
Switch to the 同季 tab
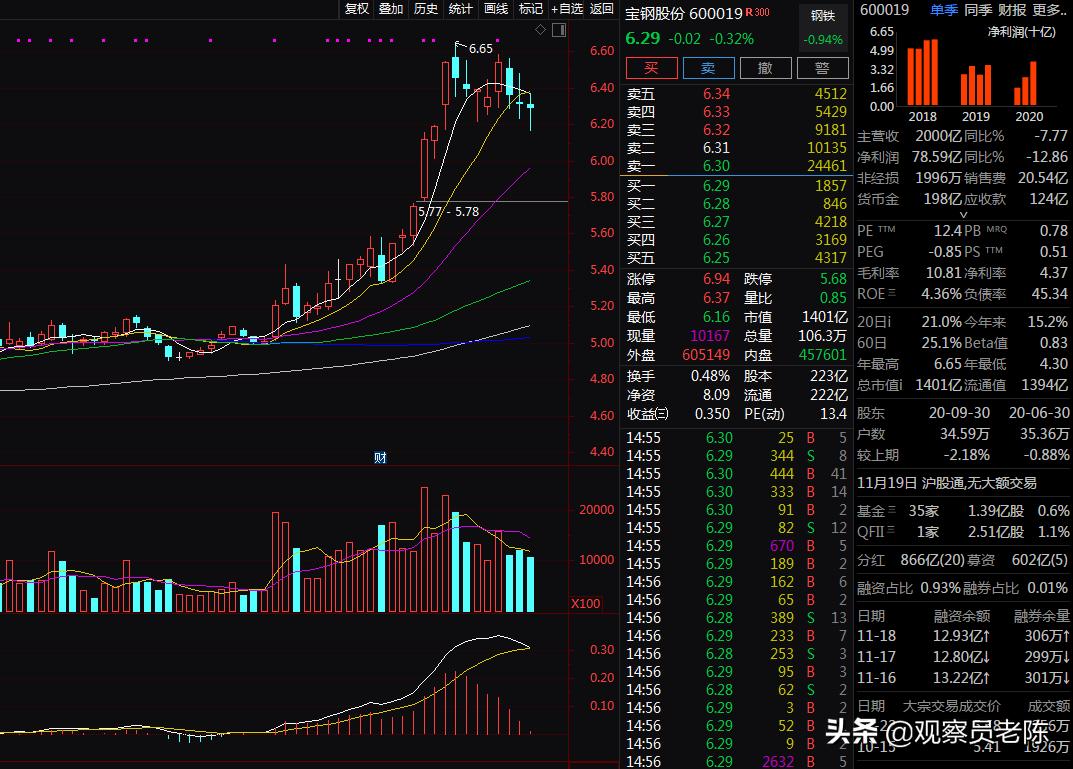(978, 10)
